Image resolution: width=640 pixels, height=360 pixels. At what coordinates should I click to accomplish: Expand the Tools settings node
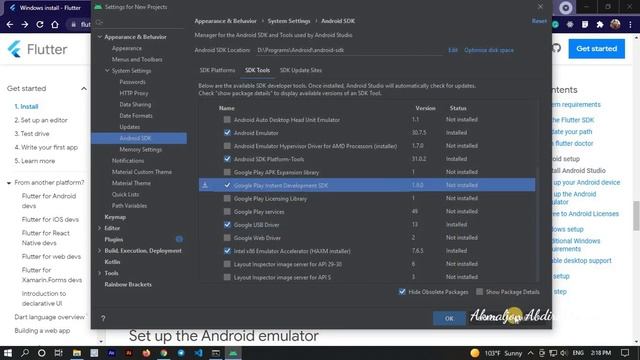[99, 273]
